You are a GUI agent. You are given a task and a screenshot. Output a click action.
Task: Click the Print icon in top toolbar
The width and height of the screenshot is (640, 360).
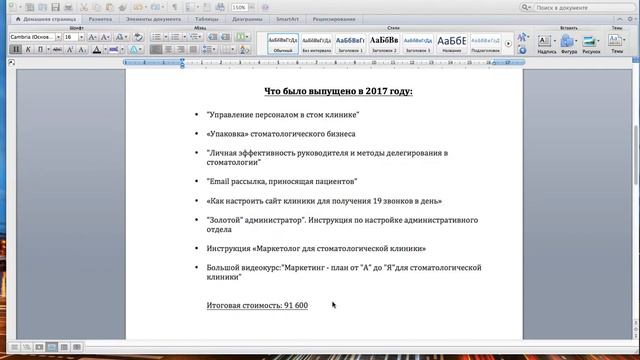tap(68, 7)
